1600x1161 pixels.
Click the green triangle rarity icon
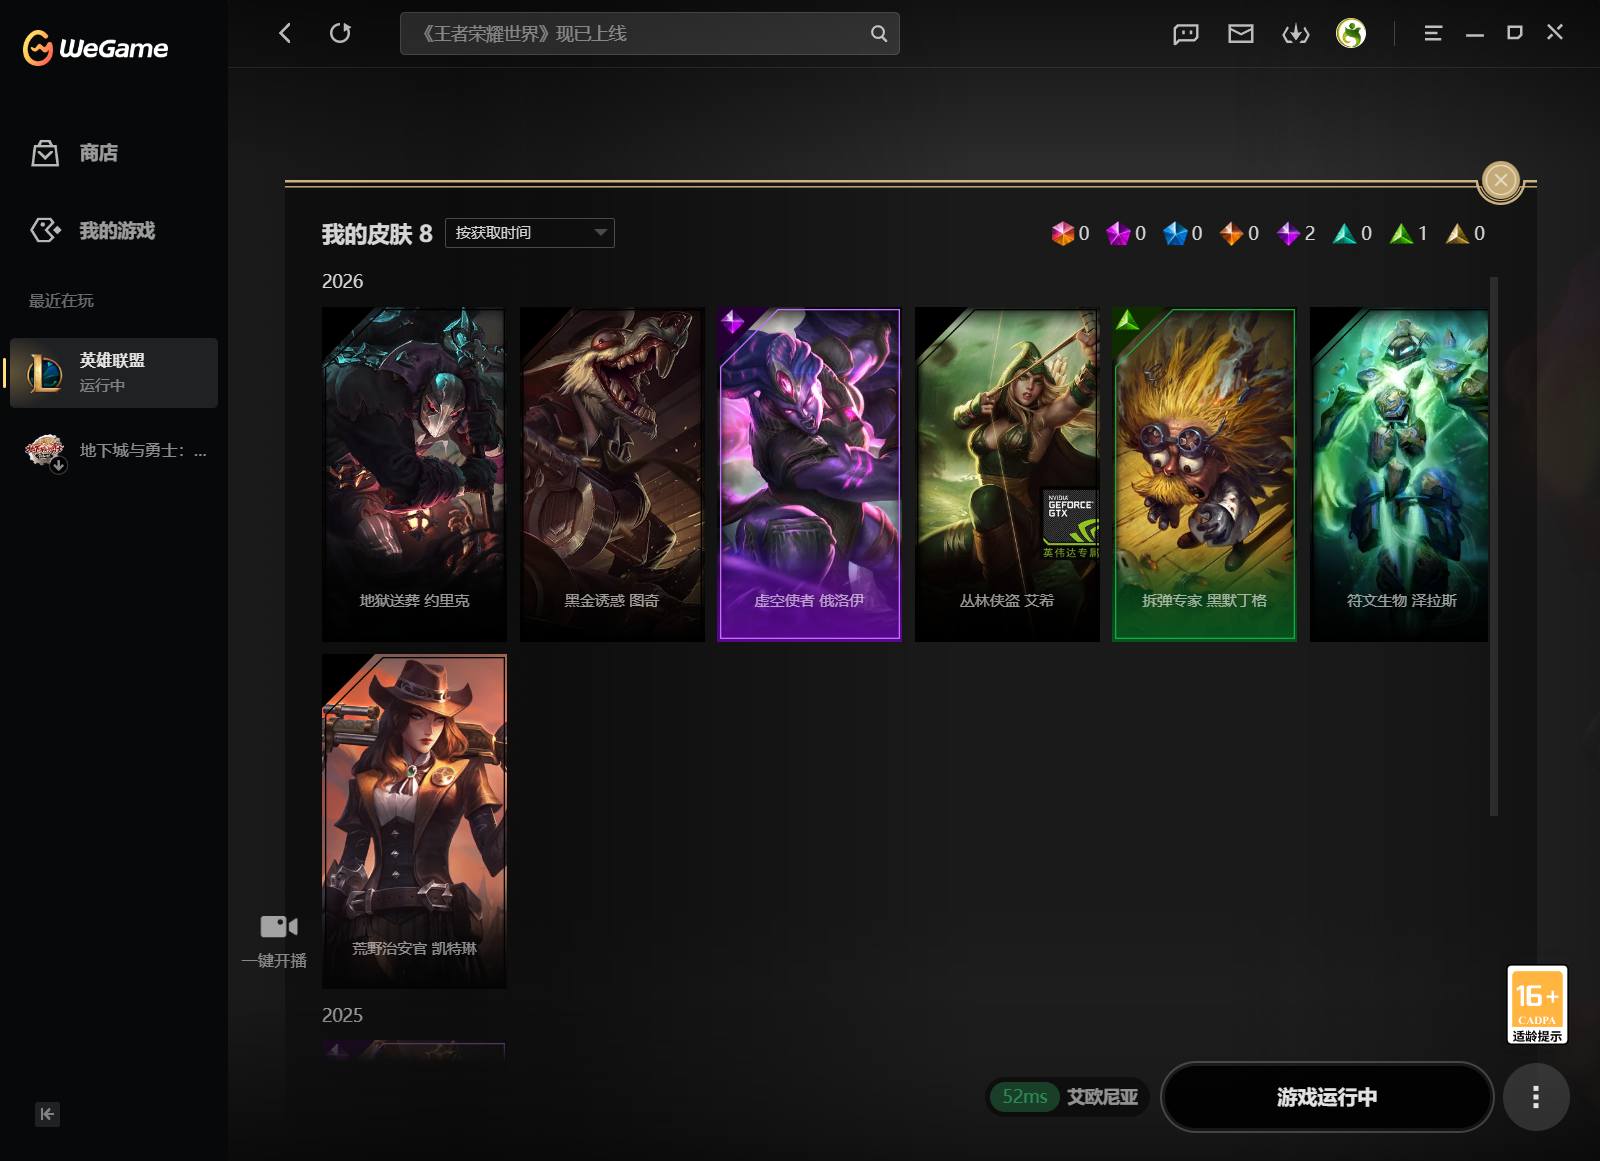click(x=1401, y=233)
